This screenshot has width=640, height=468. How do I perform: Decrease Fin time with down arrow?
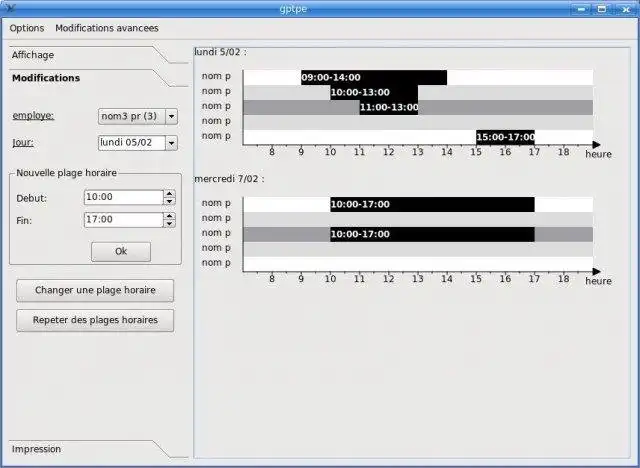coord(169,224)
